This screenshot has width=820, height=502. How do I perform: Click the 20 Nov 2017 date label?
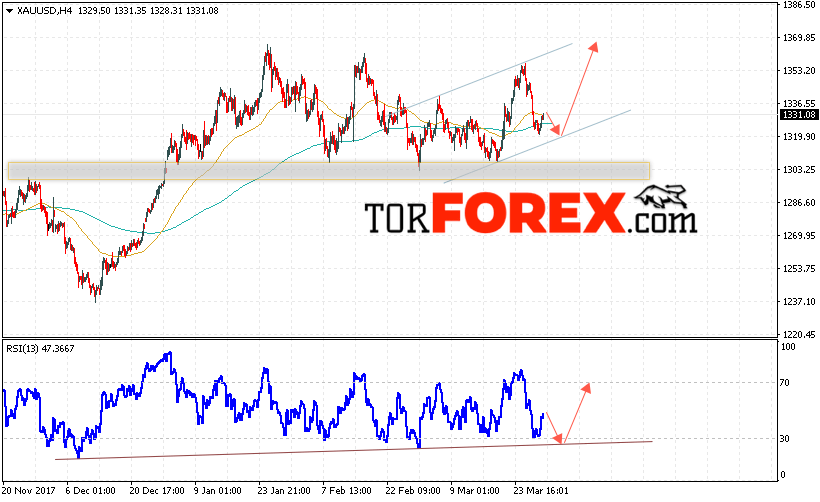[x=29, y=491]
